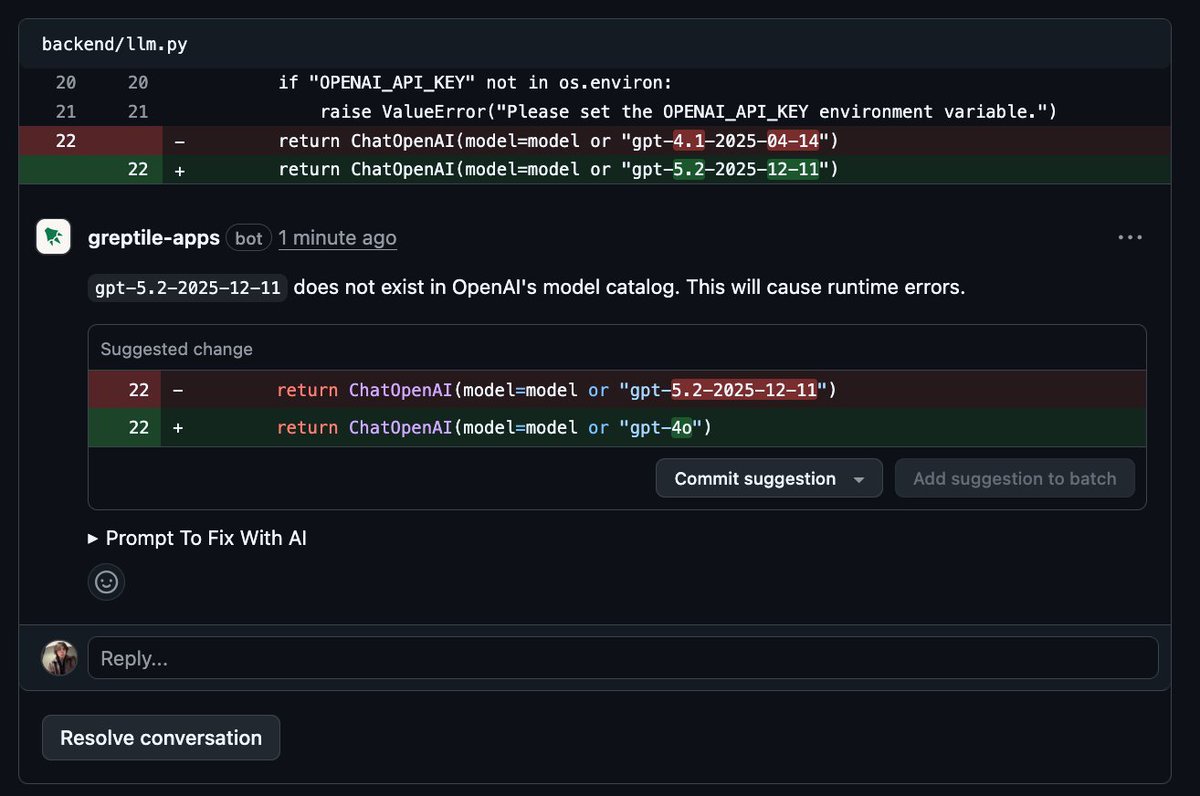This screenshot has height=796, width=1200.
Task: Click the removed suggestion line gpt-5.2-2025-12-11
Action: (617, 389)
